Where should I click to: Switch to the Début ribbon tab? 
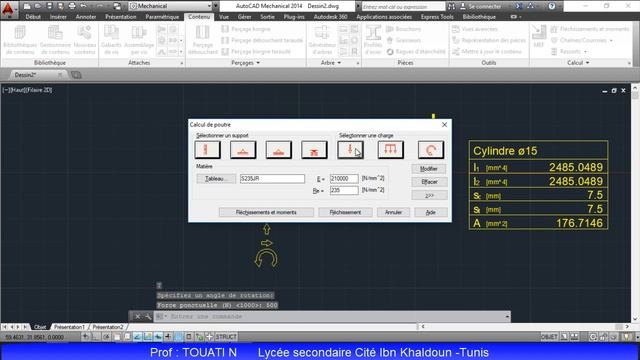(33, 17)
